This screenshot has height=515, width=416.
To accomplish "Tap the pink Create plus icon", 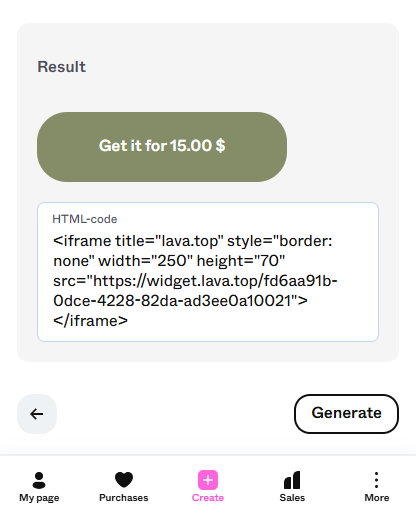I will coord(208,480).
